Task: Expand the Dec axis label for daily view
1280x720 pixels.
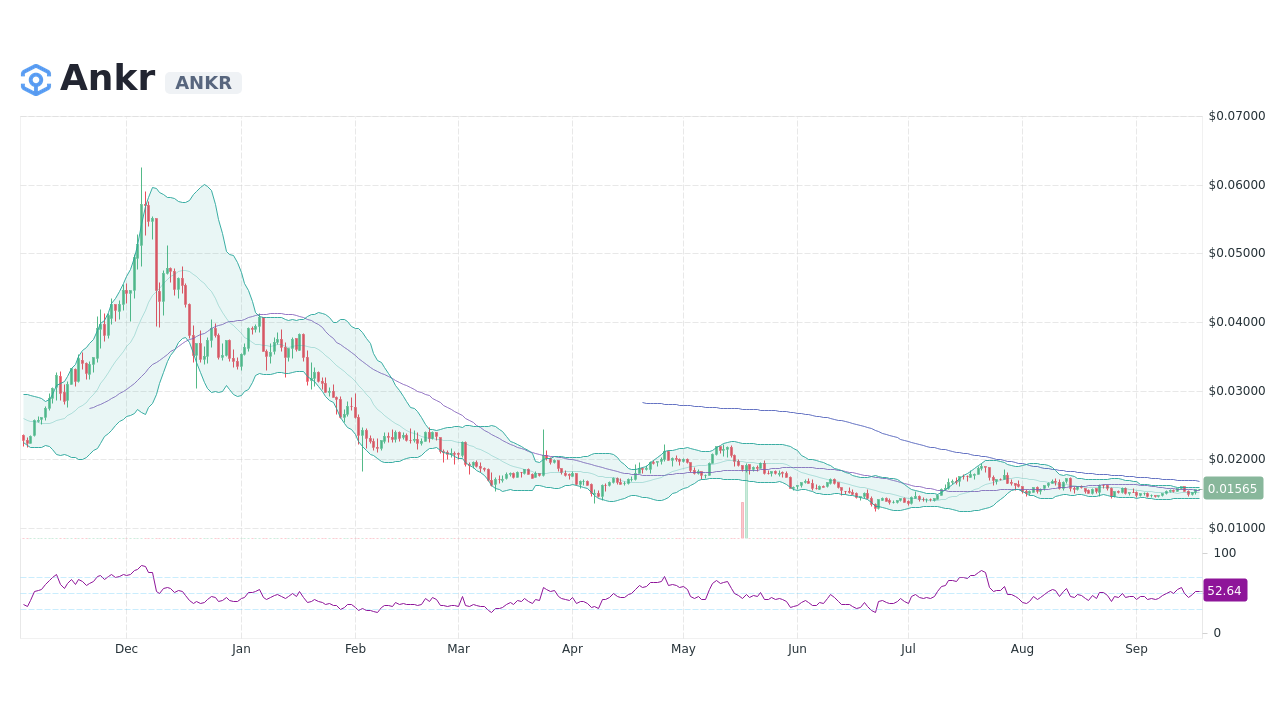Action: point(126,649)
